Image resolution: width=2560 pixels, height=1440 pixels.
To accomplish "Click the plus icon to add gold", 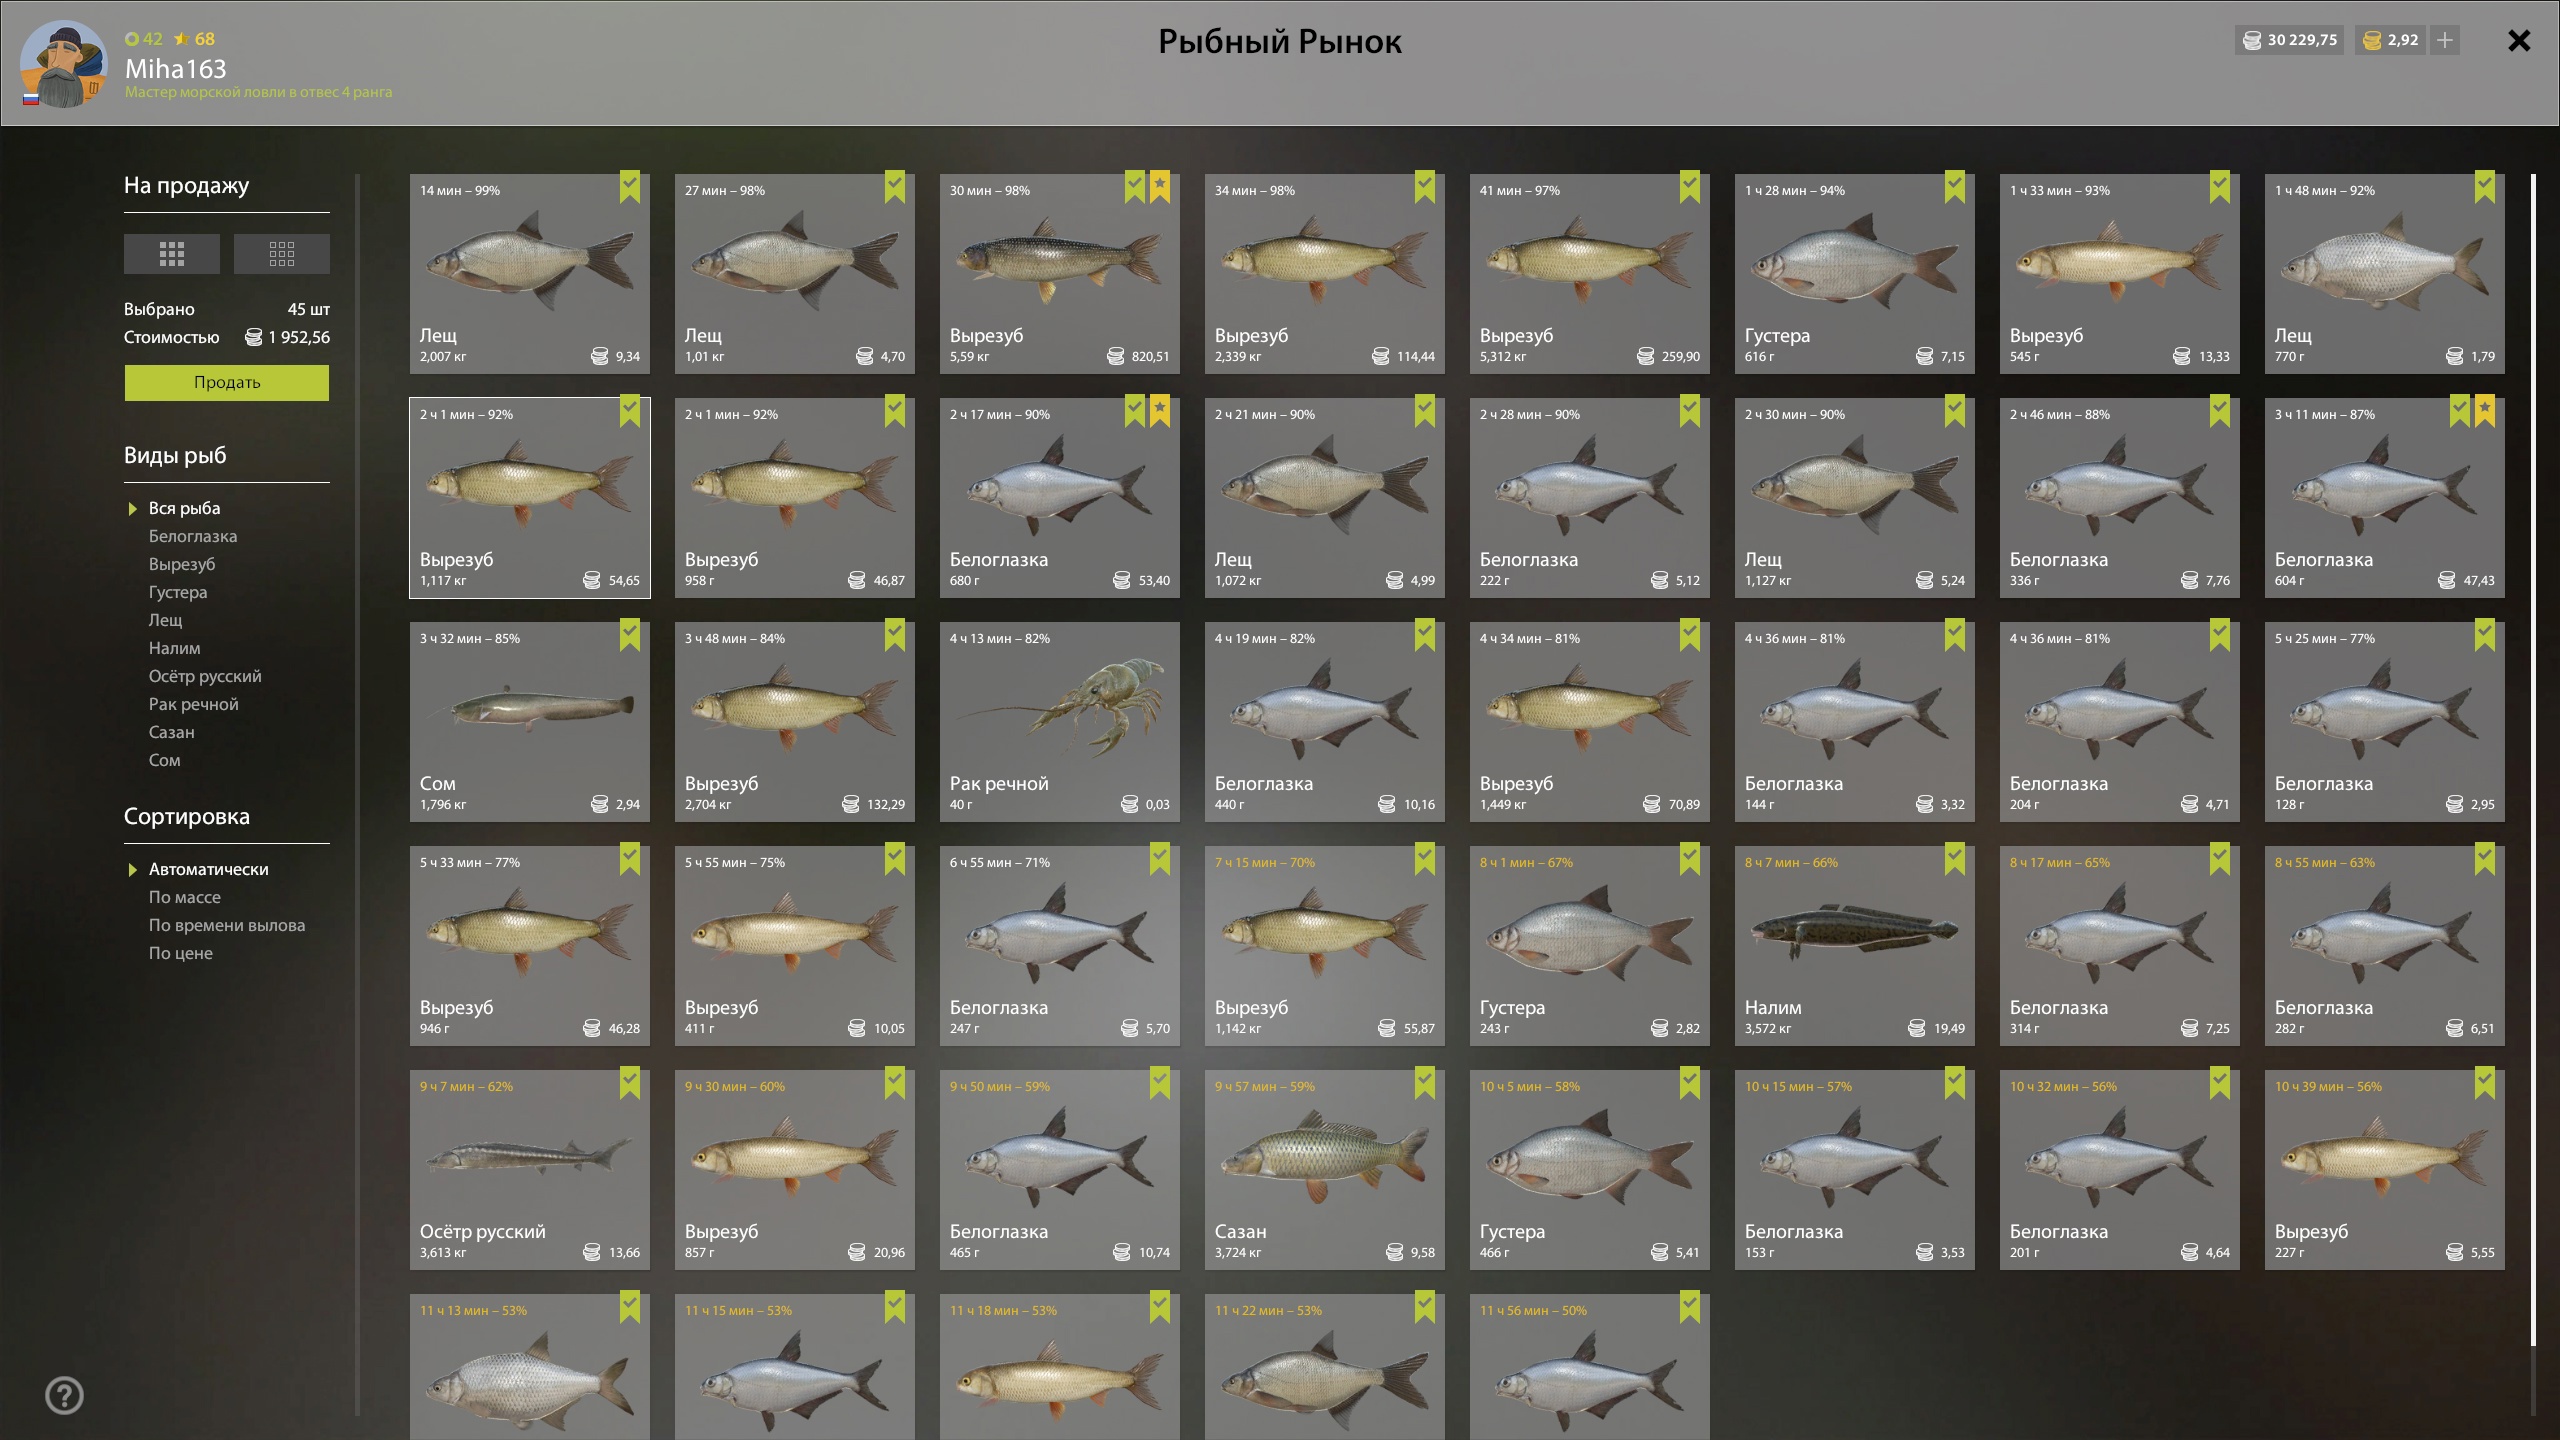I will 2445,40.
